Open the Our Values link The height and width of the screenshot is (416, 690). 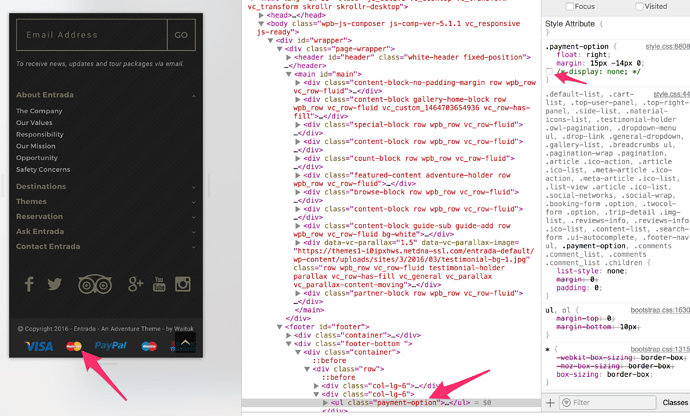tap(34, 123)
